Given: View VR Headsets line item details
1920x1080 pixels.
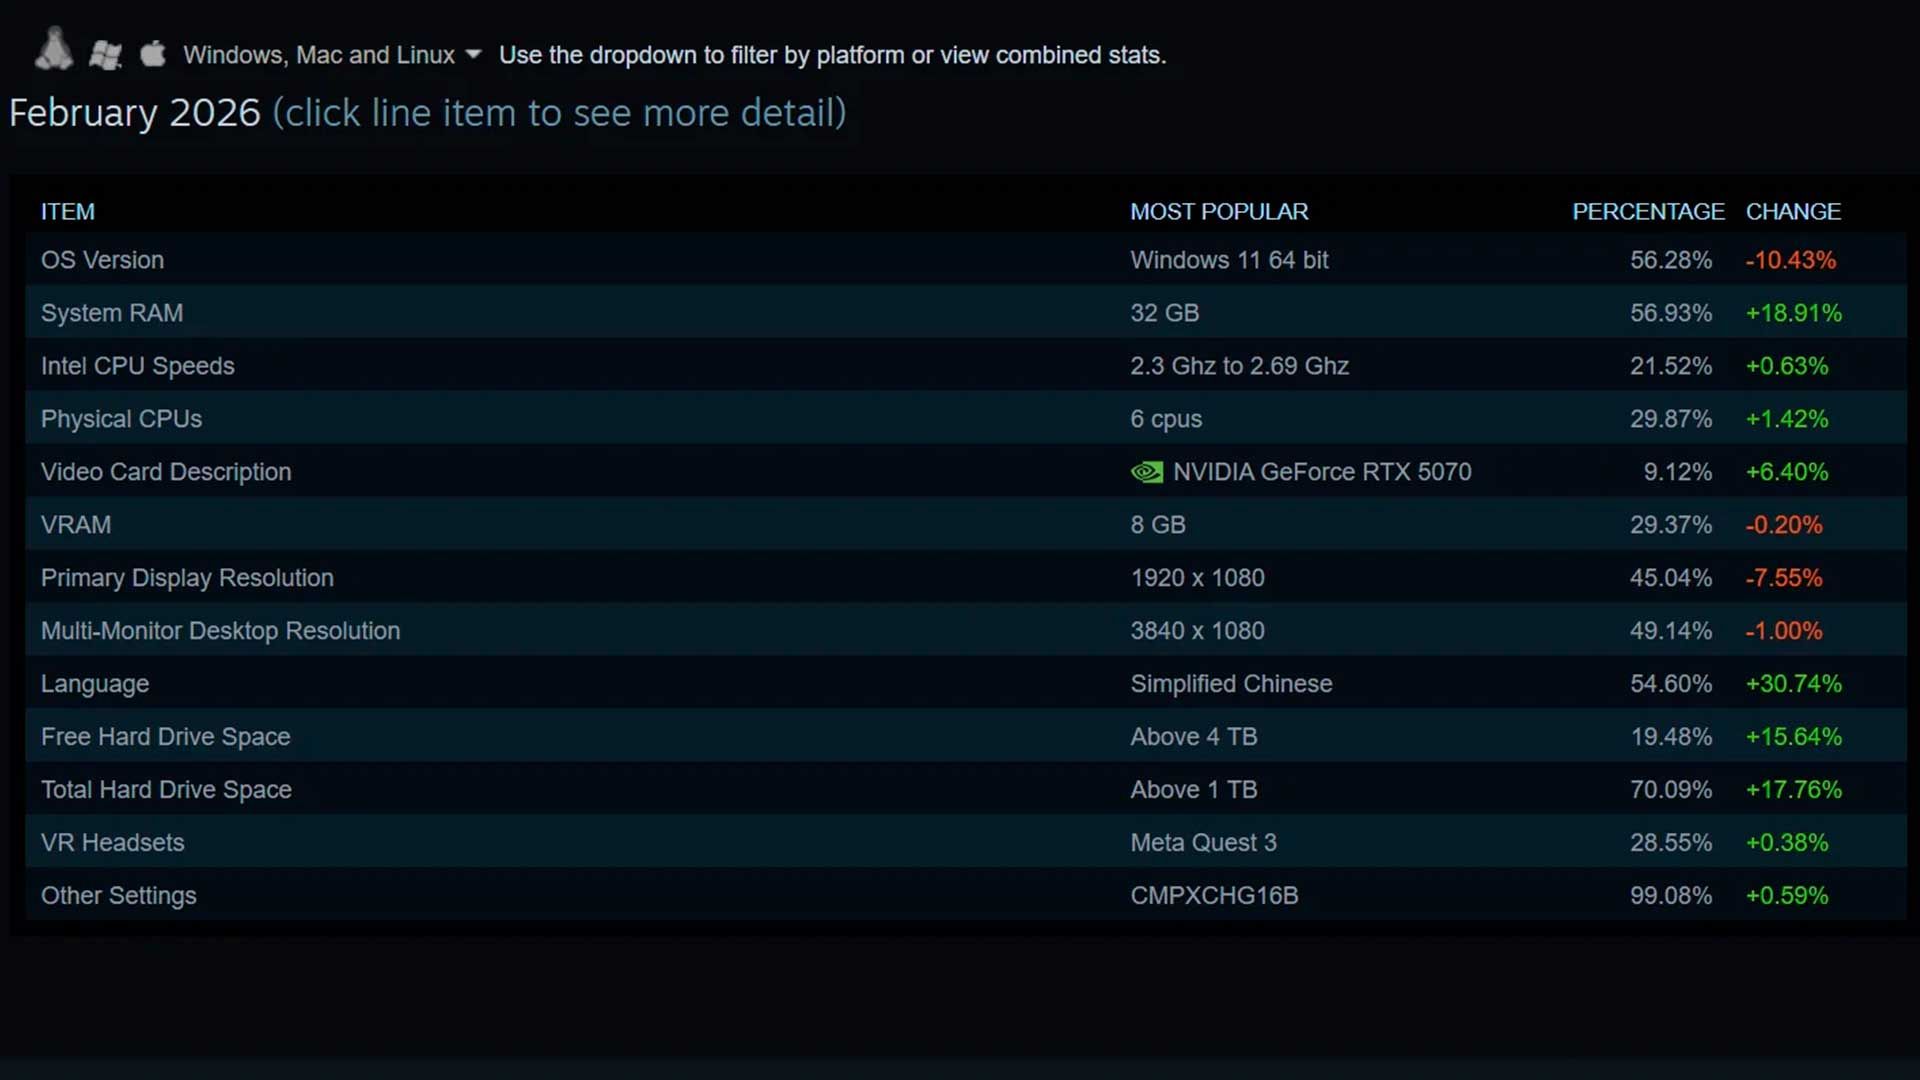Looking at the screenshot, I should tap(400, 842).
